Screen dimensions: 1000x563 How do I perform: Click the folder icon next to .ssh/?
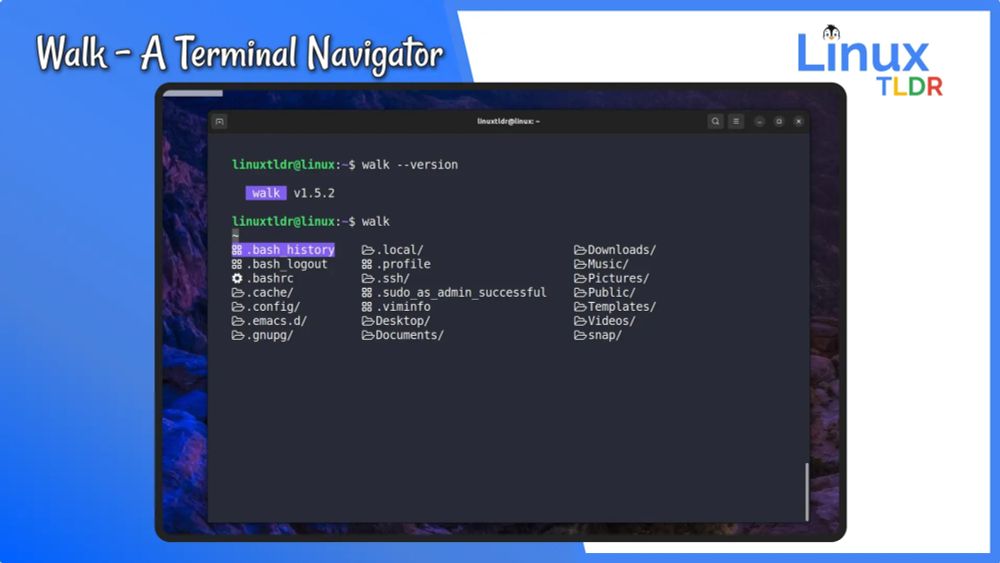(x=368, y=278)
